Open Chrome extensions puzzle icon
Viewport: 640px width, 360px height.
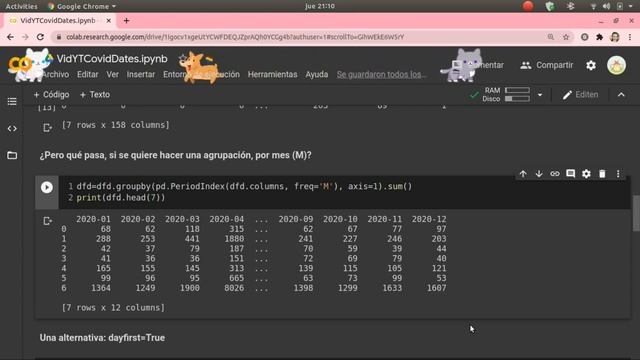click(599, 37)
